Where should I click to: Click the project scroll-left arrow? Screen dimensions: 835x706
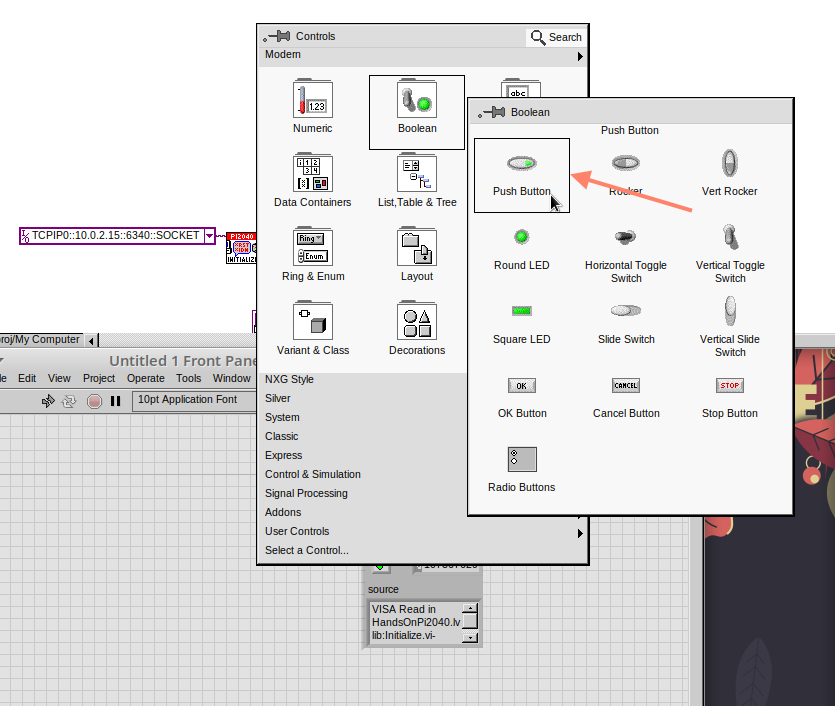pos(91,340)
